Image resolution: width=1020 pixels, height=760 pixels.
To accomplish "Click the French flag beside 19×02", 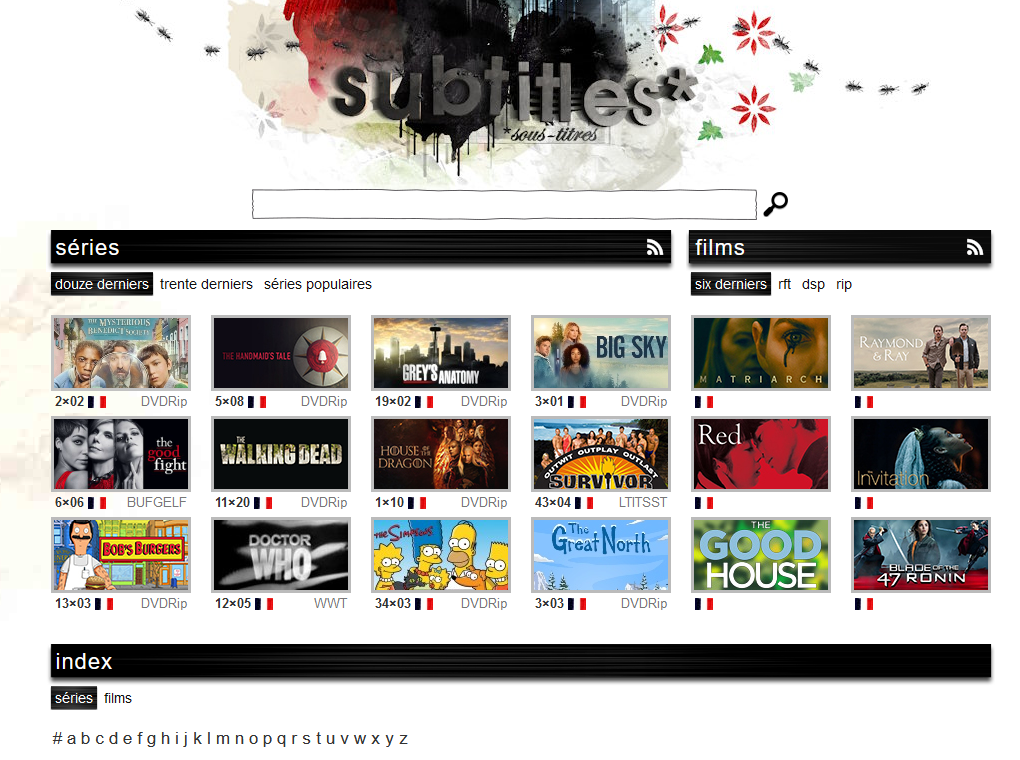I will pos(424,402).
